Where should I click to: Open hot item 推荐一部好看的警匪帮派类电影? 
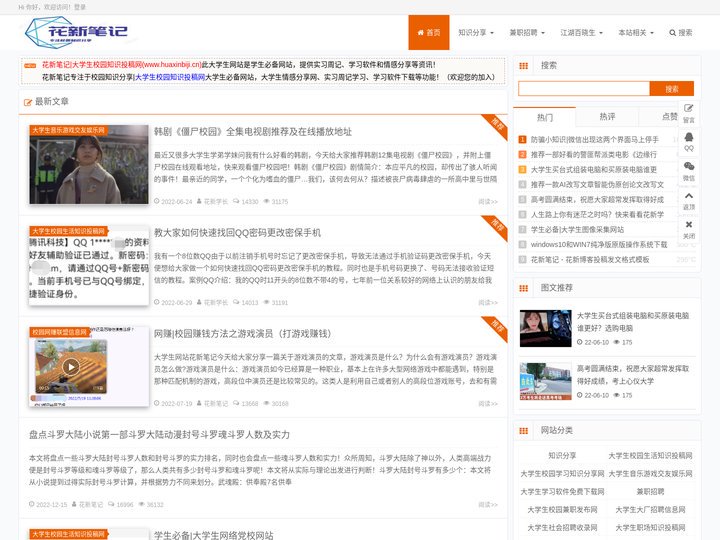point(593,154)
